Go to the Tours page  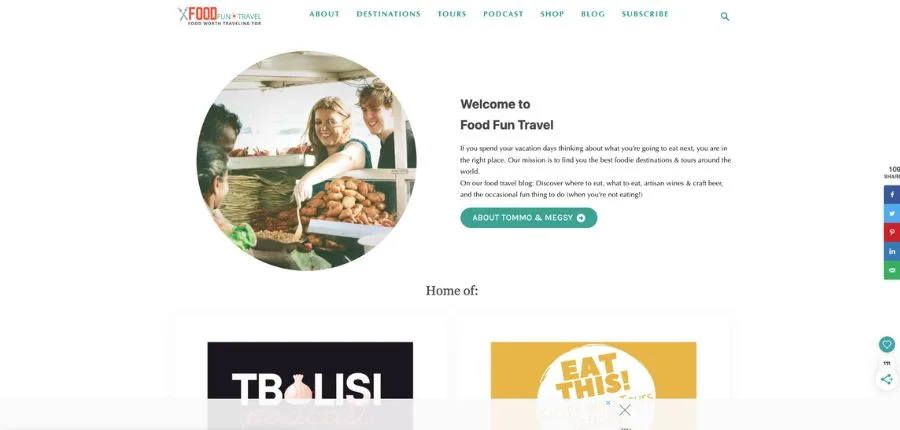tap(452, 14)
